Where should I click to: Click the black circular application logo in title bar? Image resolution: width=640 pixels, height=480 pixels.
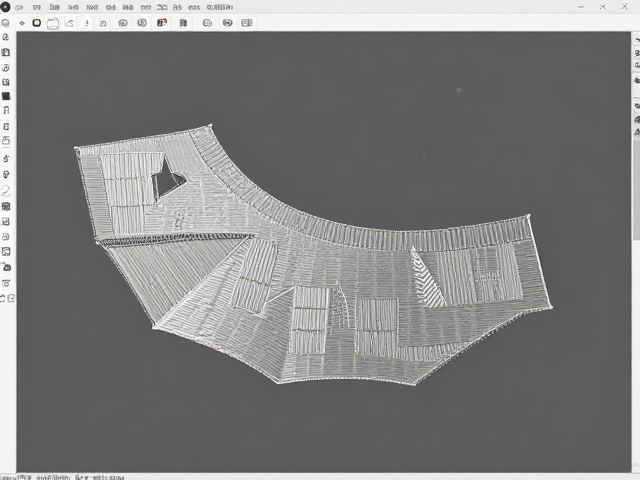pyautogui.click(x=4, y=7)
